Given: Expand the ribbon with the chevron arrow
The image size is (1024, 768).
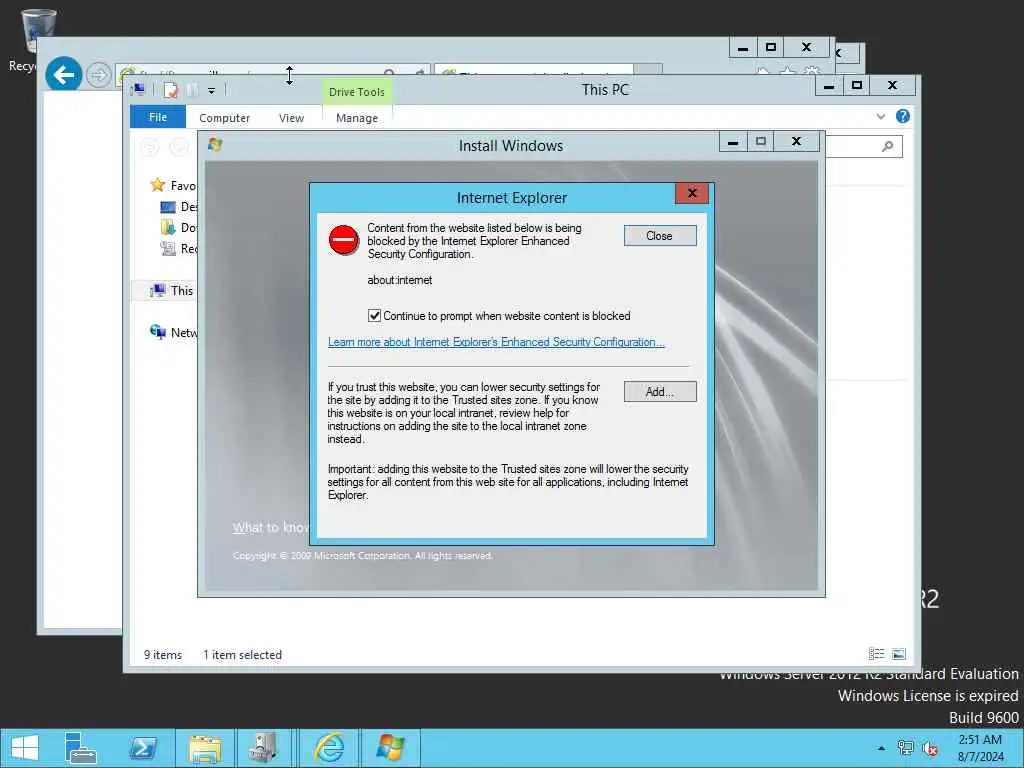Looking at the screenshot, I should coord(880,116).
